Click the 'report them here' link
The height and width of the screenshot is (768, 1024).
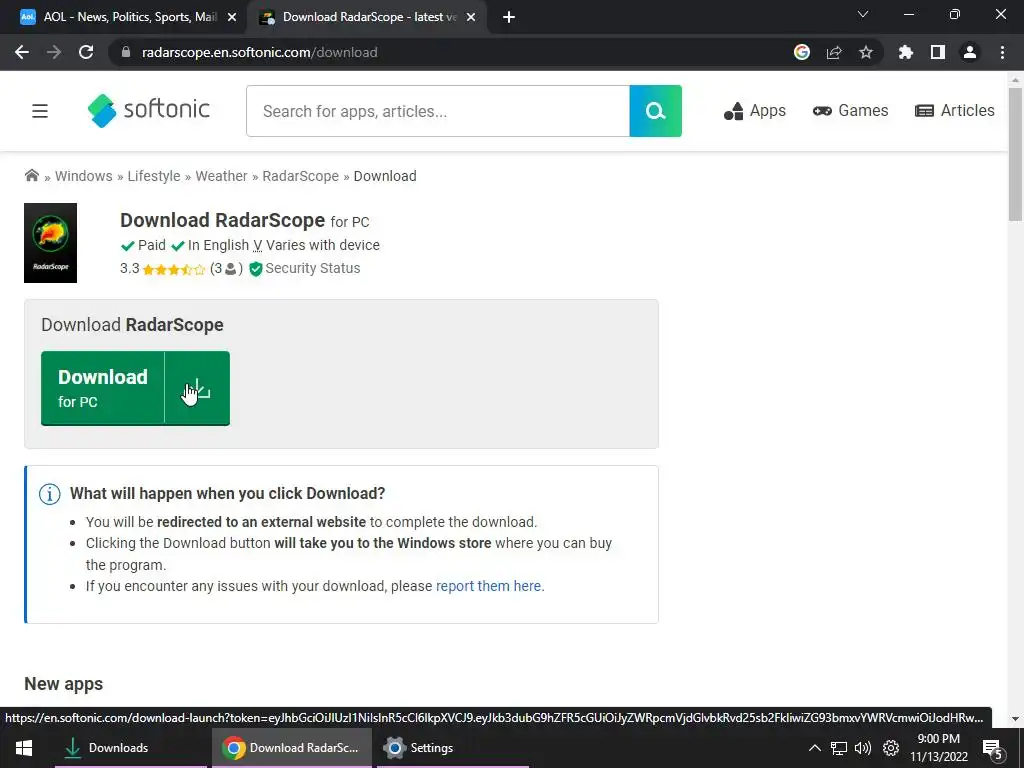(488, 586)
